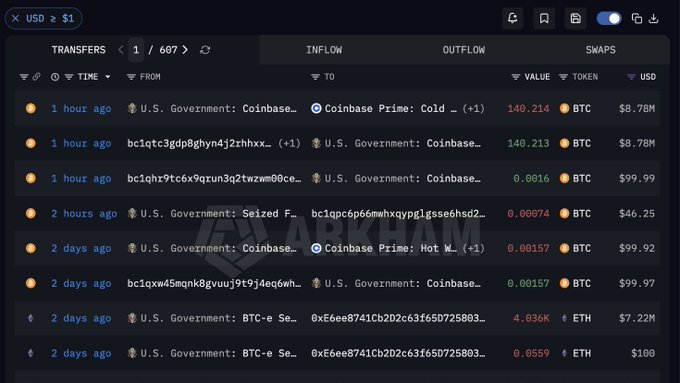Viewport: 680px width, 383px height.
Task: Open the TIME sort dropdown arrow
Action: point(108,77)
